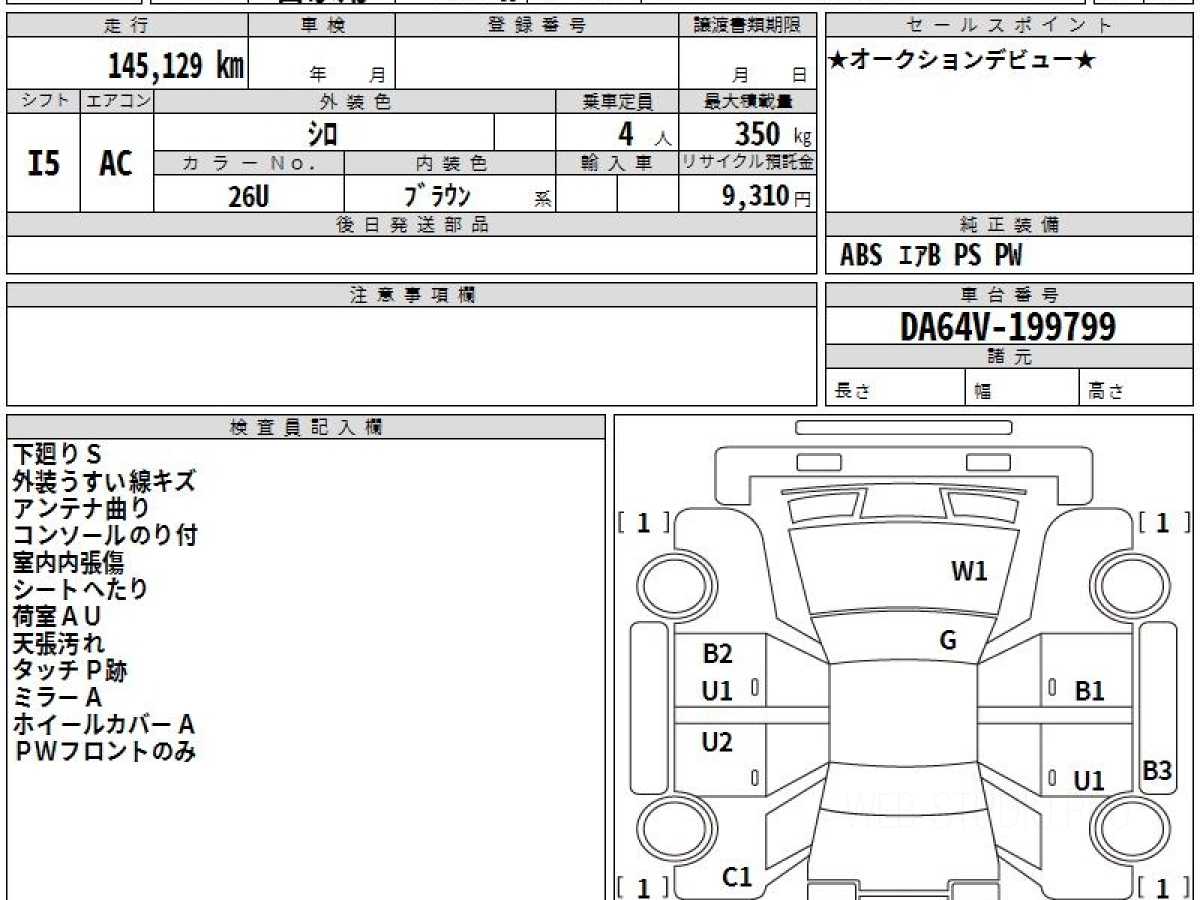This screenshot has height=900, width=1200.
Task: Click the note コンソールのり付
Action: (105, 536)
